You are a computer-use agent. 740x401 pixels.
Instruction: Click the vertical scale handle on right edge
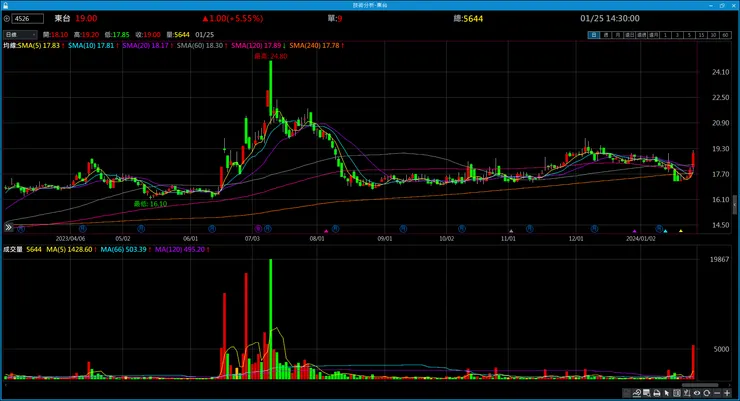(734, 205)
